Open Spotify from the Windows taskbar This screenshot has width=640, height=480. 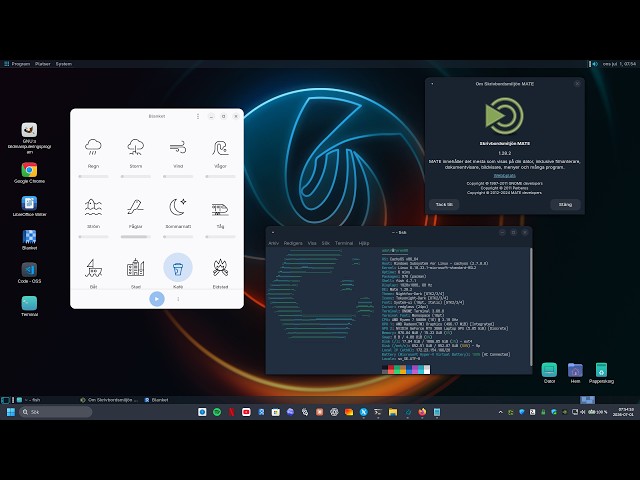(x=217, y=412)
